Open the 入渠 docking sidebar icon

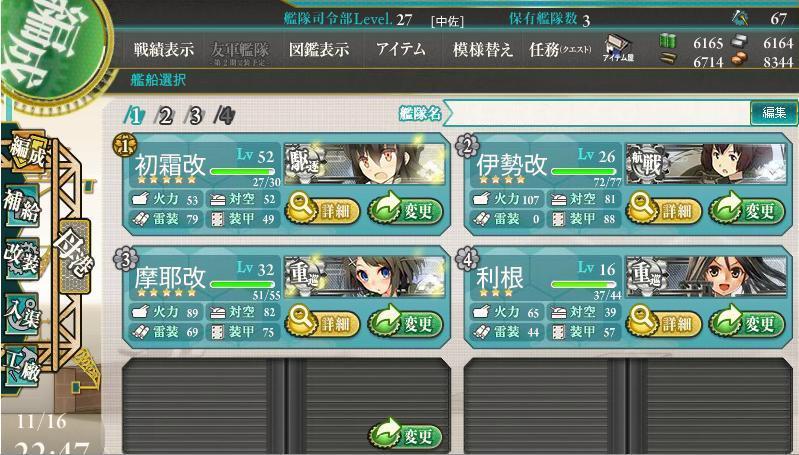21,314
